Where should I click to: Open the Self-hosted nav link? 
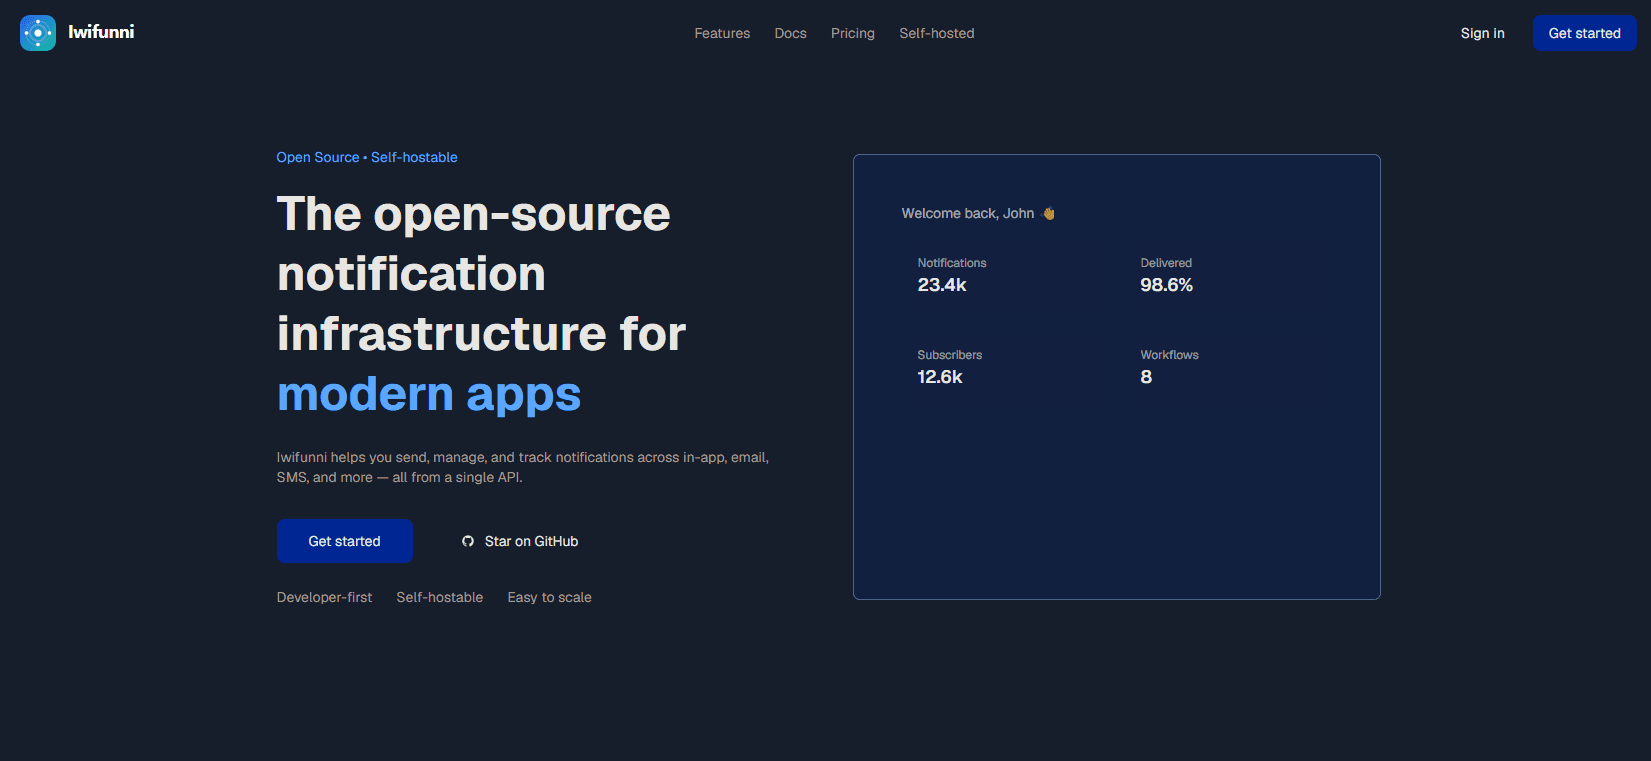point(936,33)
